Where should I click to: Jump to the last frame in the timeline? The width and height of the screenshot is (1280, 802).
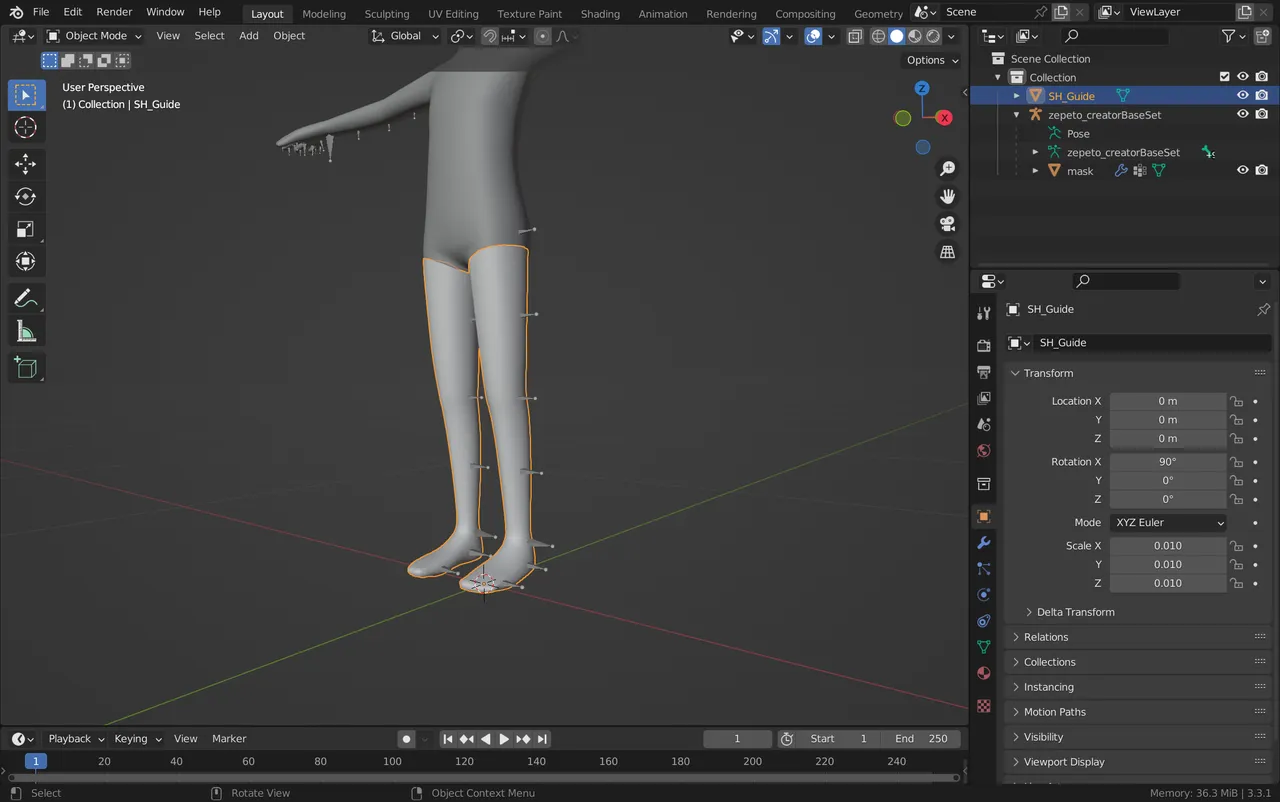pos(542,738)
